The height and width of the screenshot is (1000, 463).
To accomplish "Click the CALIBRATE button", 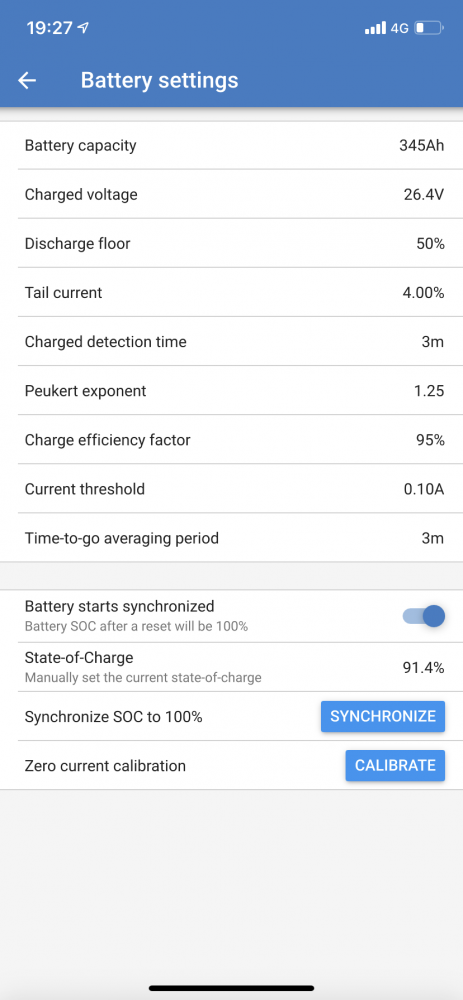I will (395, 765).
